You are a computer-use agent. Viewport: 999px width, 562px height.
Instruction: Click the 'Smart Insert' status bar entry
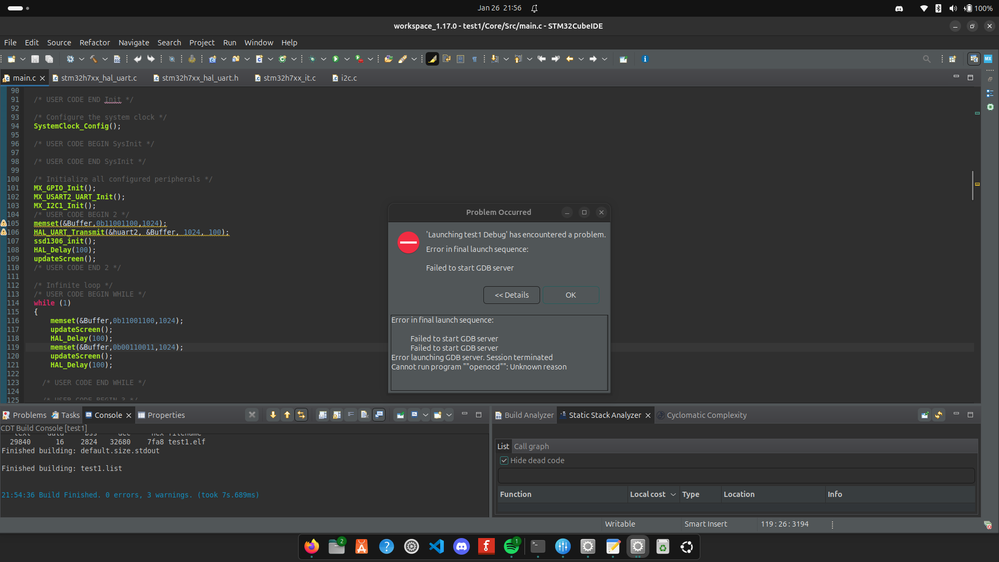[x=705, y=524]
